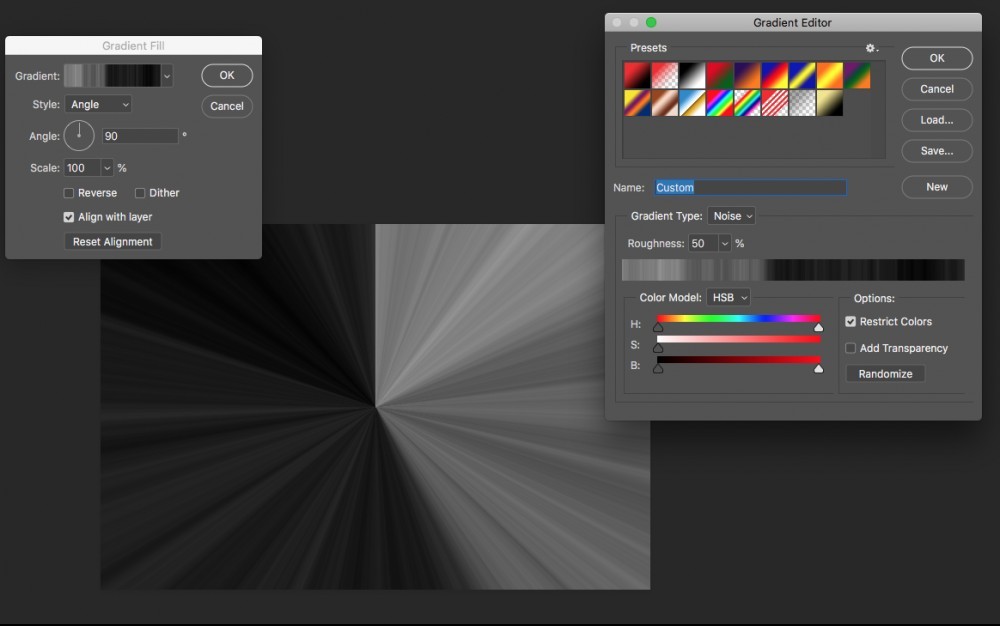The width and height of the screenshot is (1000, 626).
Task: Choose the Black, White gradient preset
Action: click(x=691, y=75)
